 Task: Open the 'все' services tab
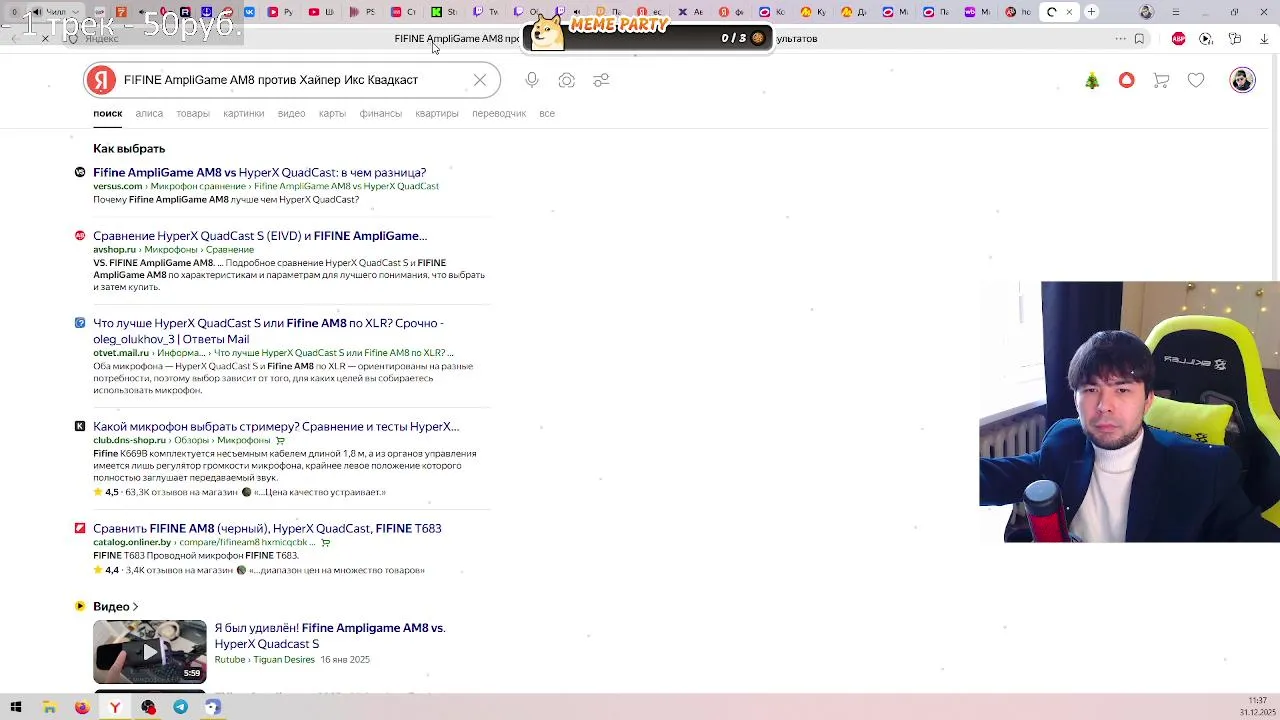[547, 113]
